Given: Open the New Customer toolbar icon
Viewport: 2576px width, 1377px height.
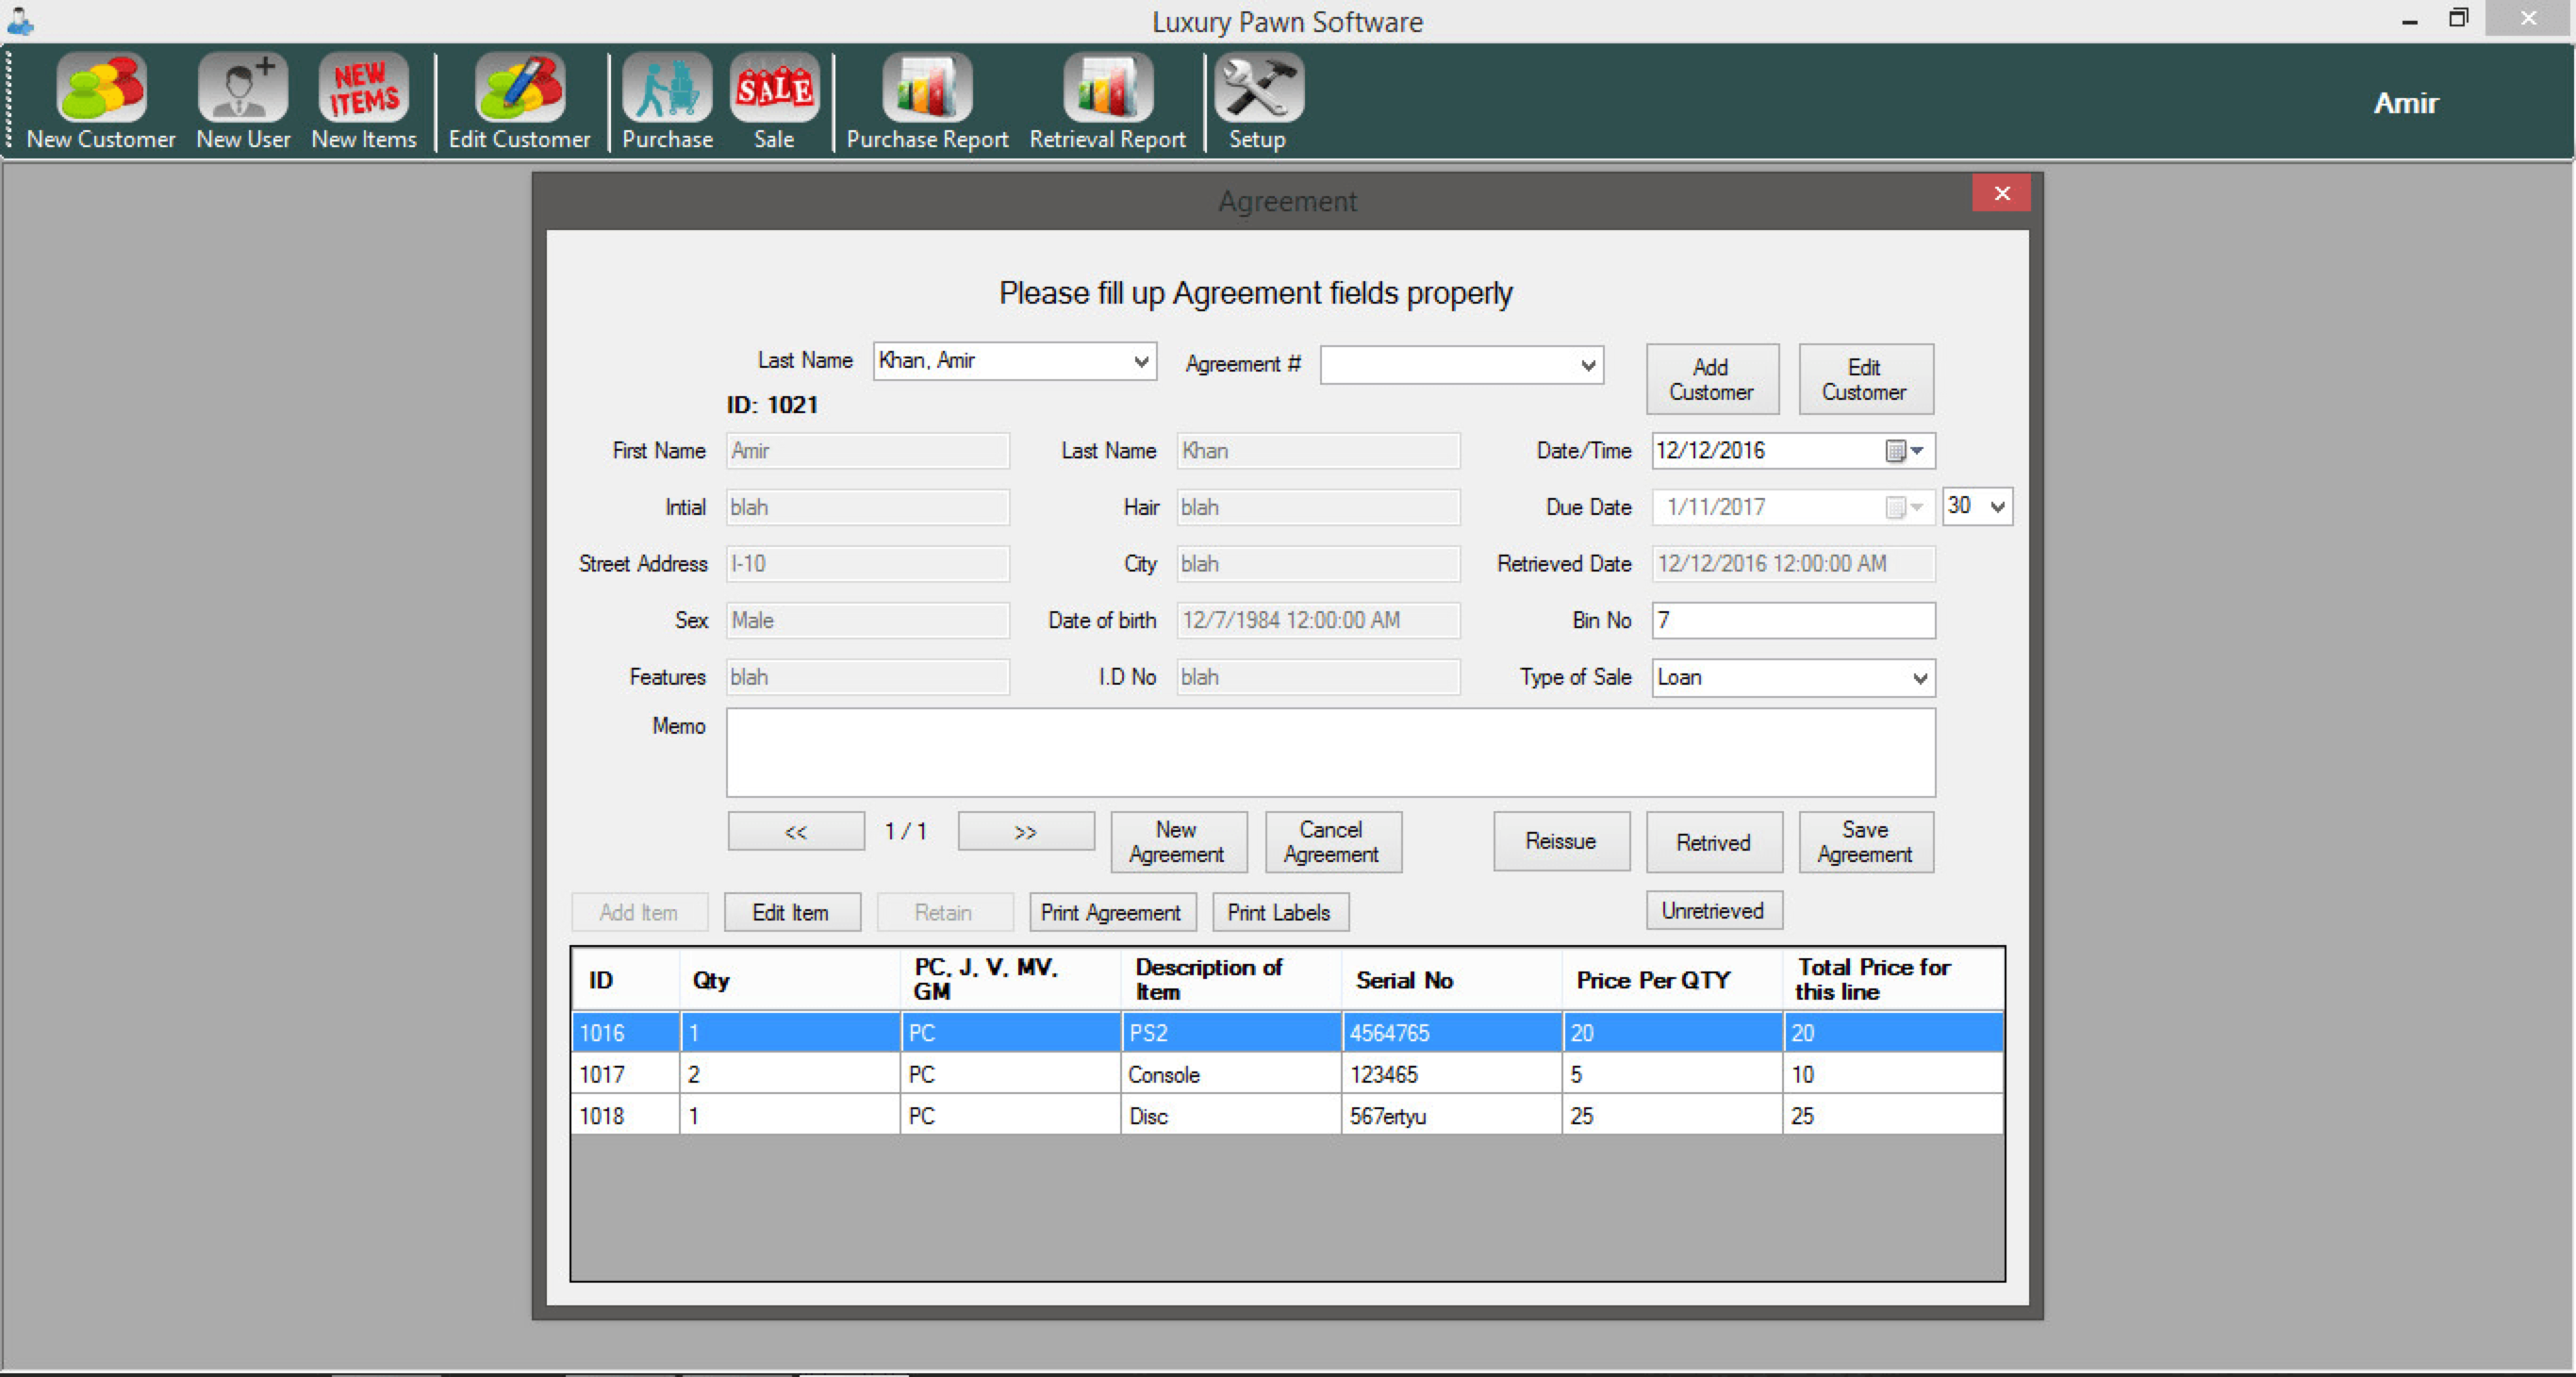Looking at the screenshot, I should (x=100, y=101).
